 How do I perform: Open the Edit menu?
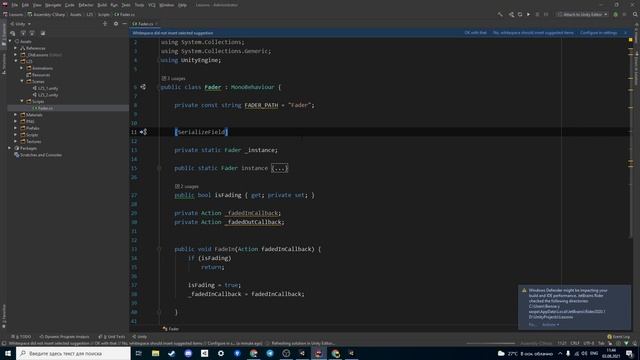coord(25,5)
